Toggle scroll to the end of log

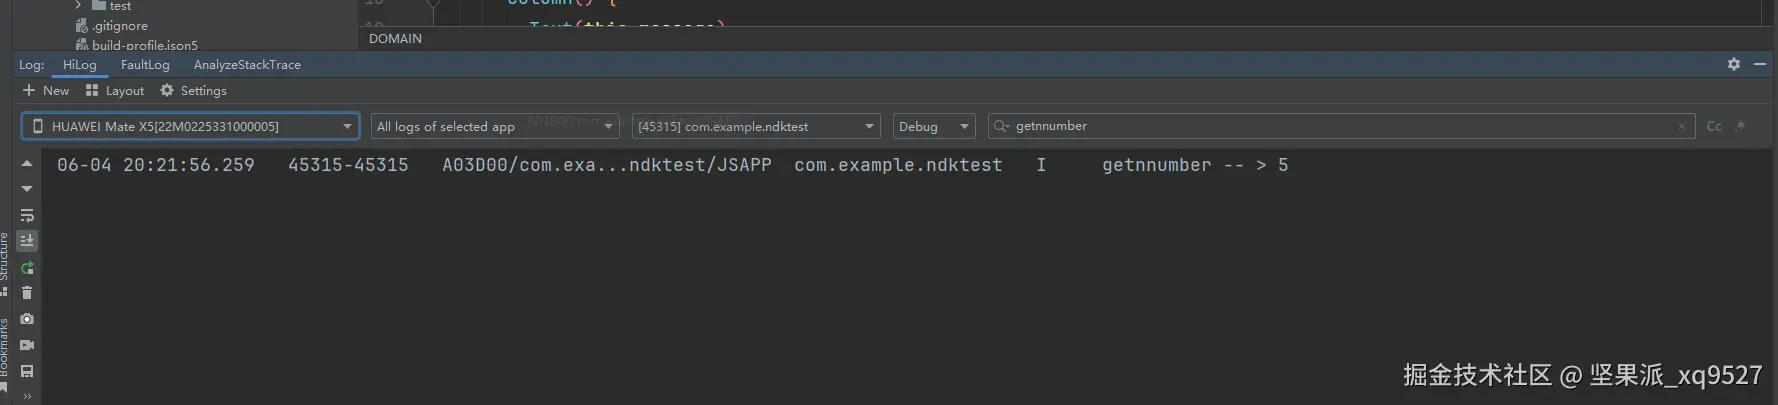coord(27,241)
